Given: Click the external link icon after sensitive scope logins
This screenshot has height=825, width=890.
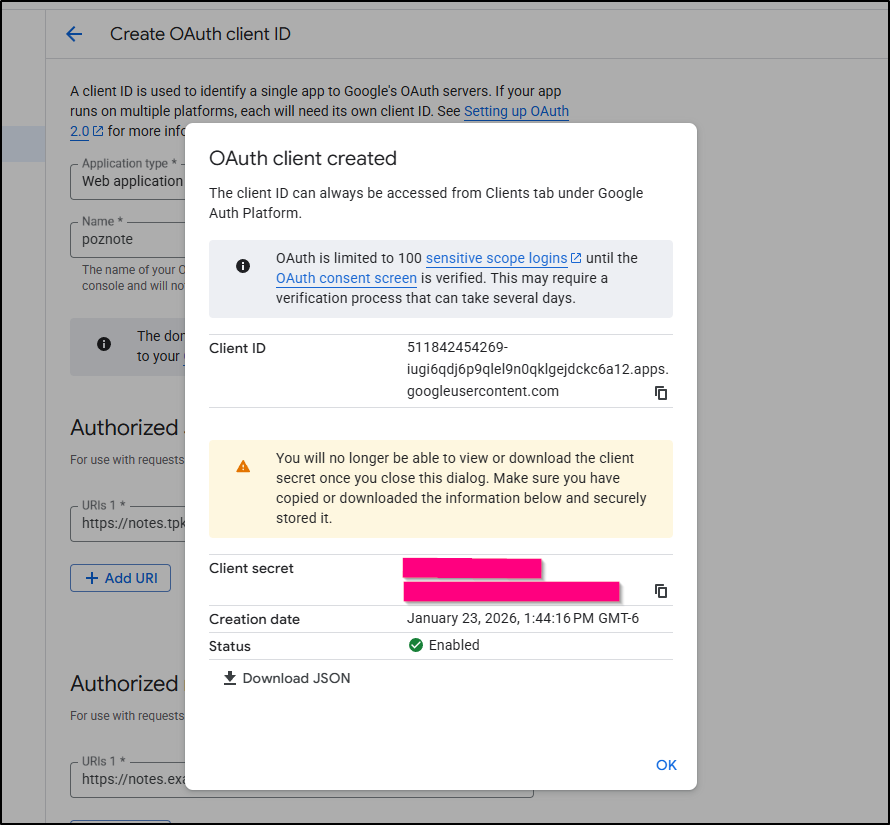Looking at the screenshot, I should [576, 258].
